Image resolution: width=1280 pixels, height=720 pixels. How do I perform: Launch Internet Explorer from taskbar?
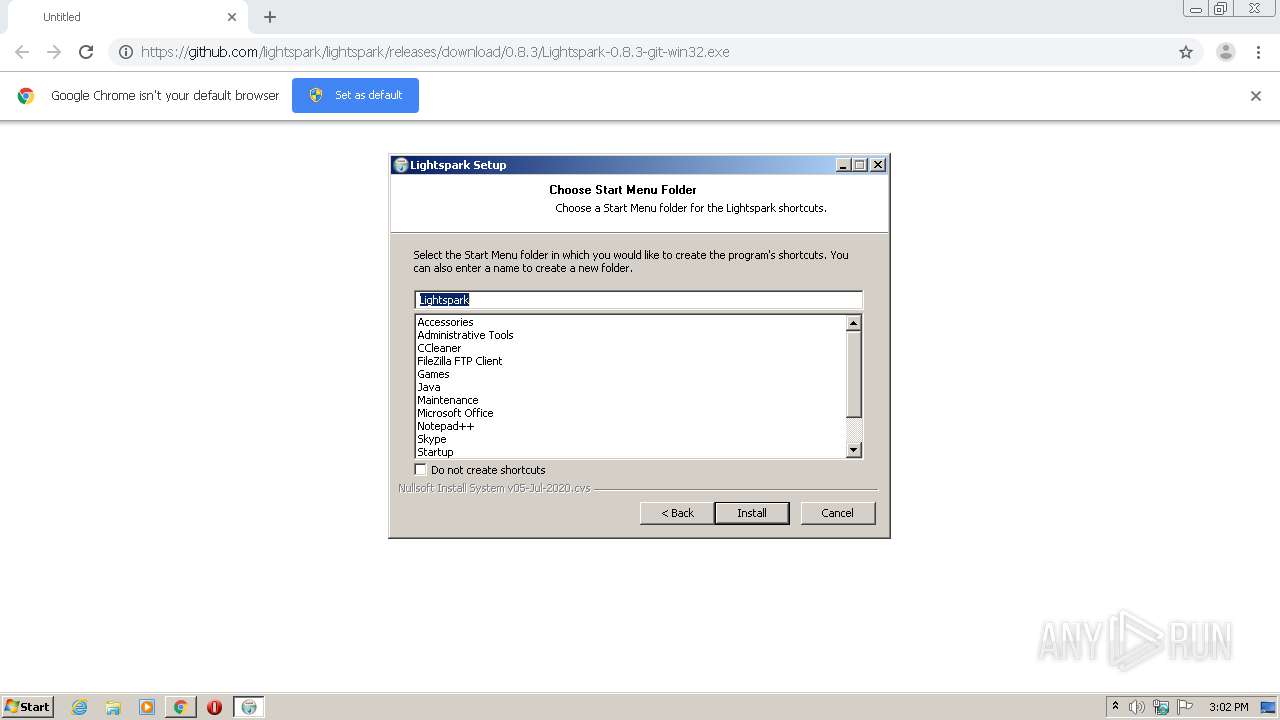[x=79, y=707]
